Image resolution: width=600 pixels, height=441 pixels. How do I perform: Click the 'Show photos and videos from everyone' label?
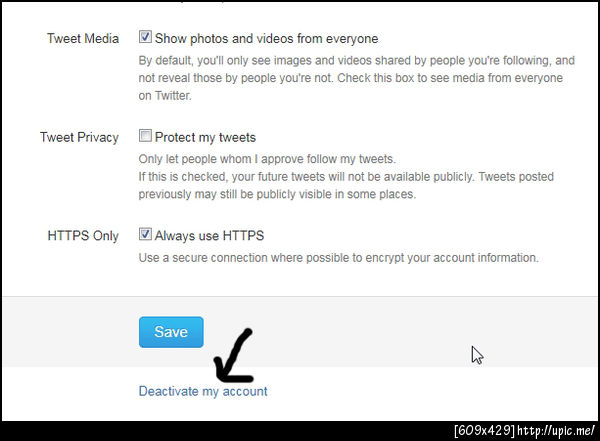click(x=266, y=38)
